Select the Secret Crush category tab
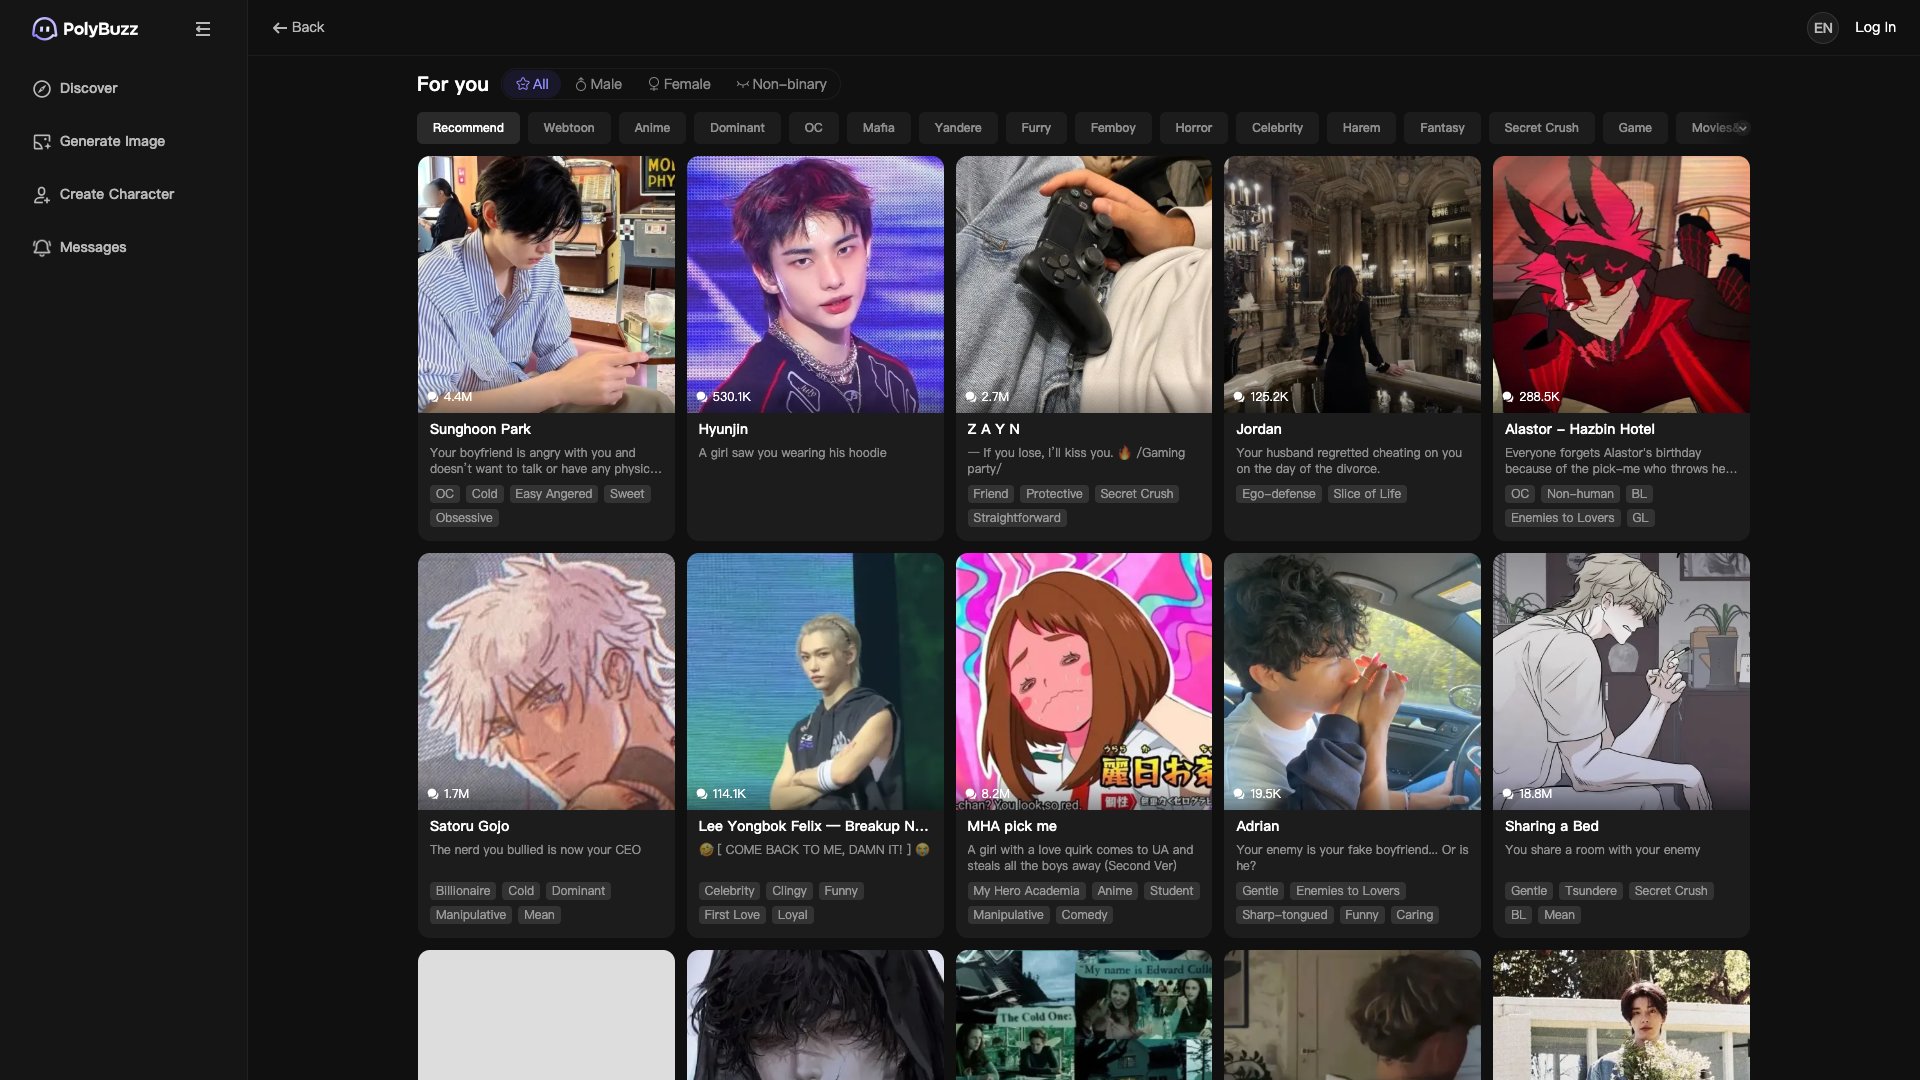The height and width of the screenshot is (1080, 1920). point(1541,128)
